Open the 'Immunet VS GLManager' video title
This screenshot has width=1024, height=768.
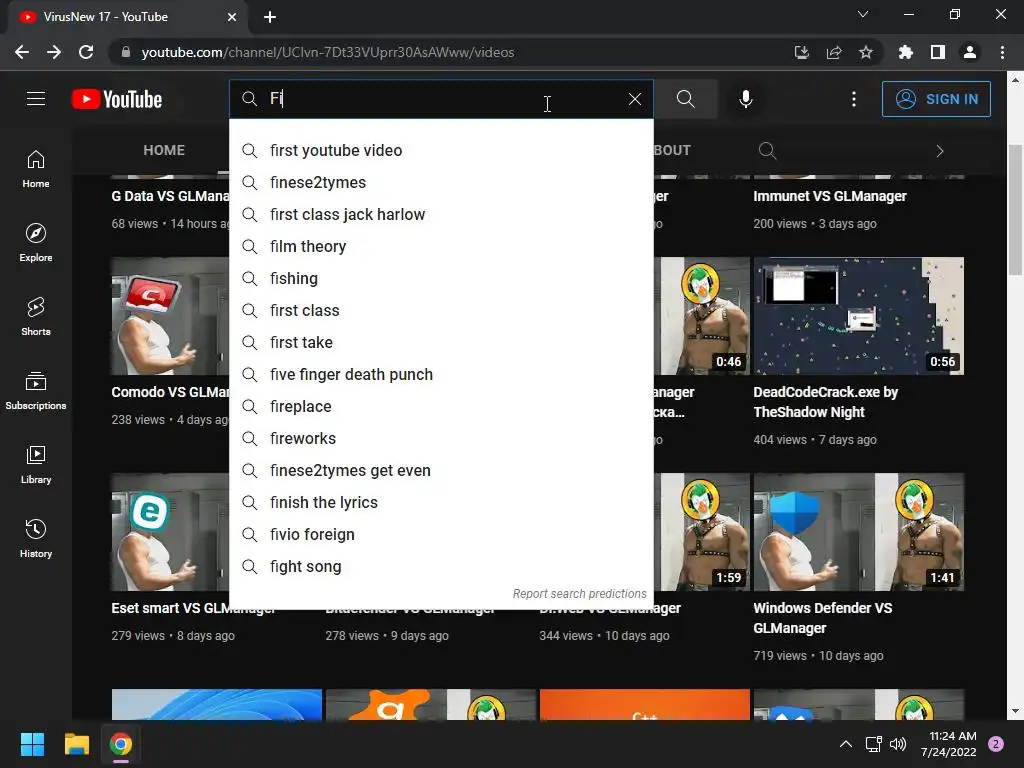point(829,196)
